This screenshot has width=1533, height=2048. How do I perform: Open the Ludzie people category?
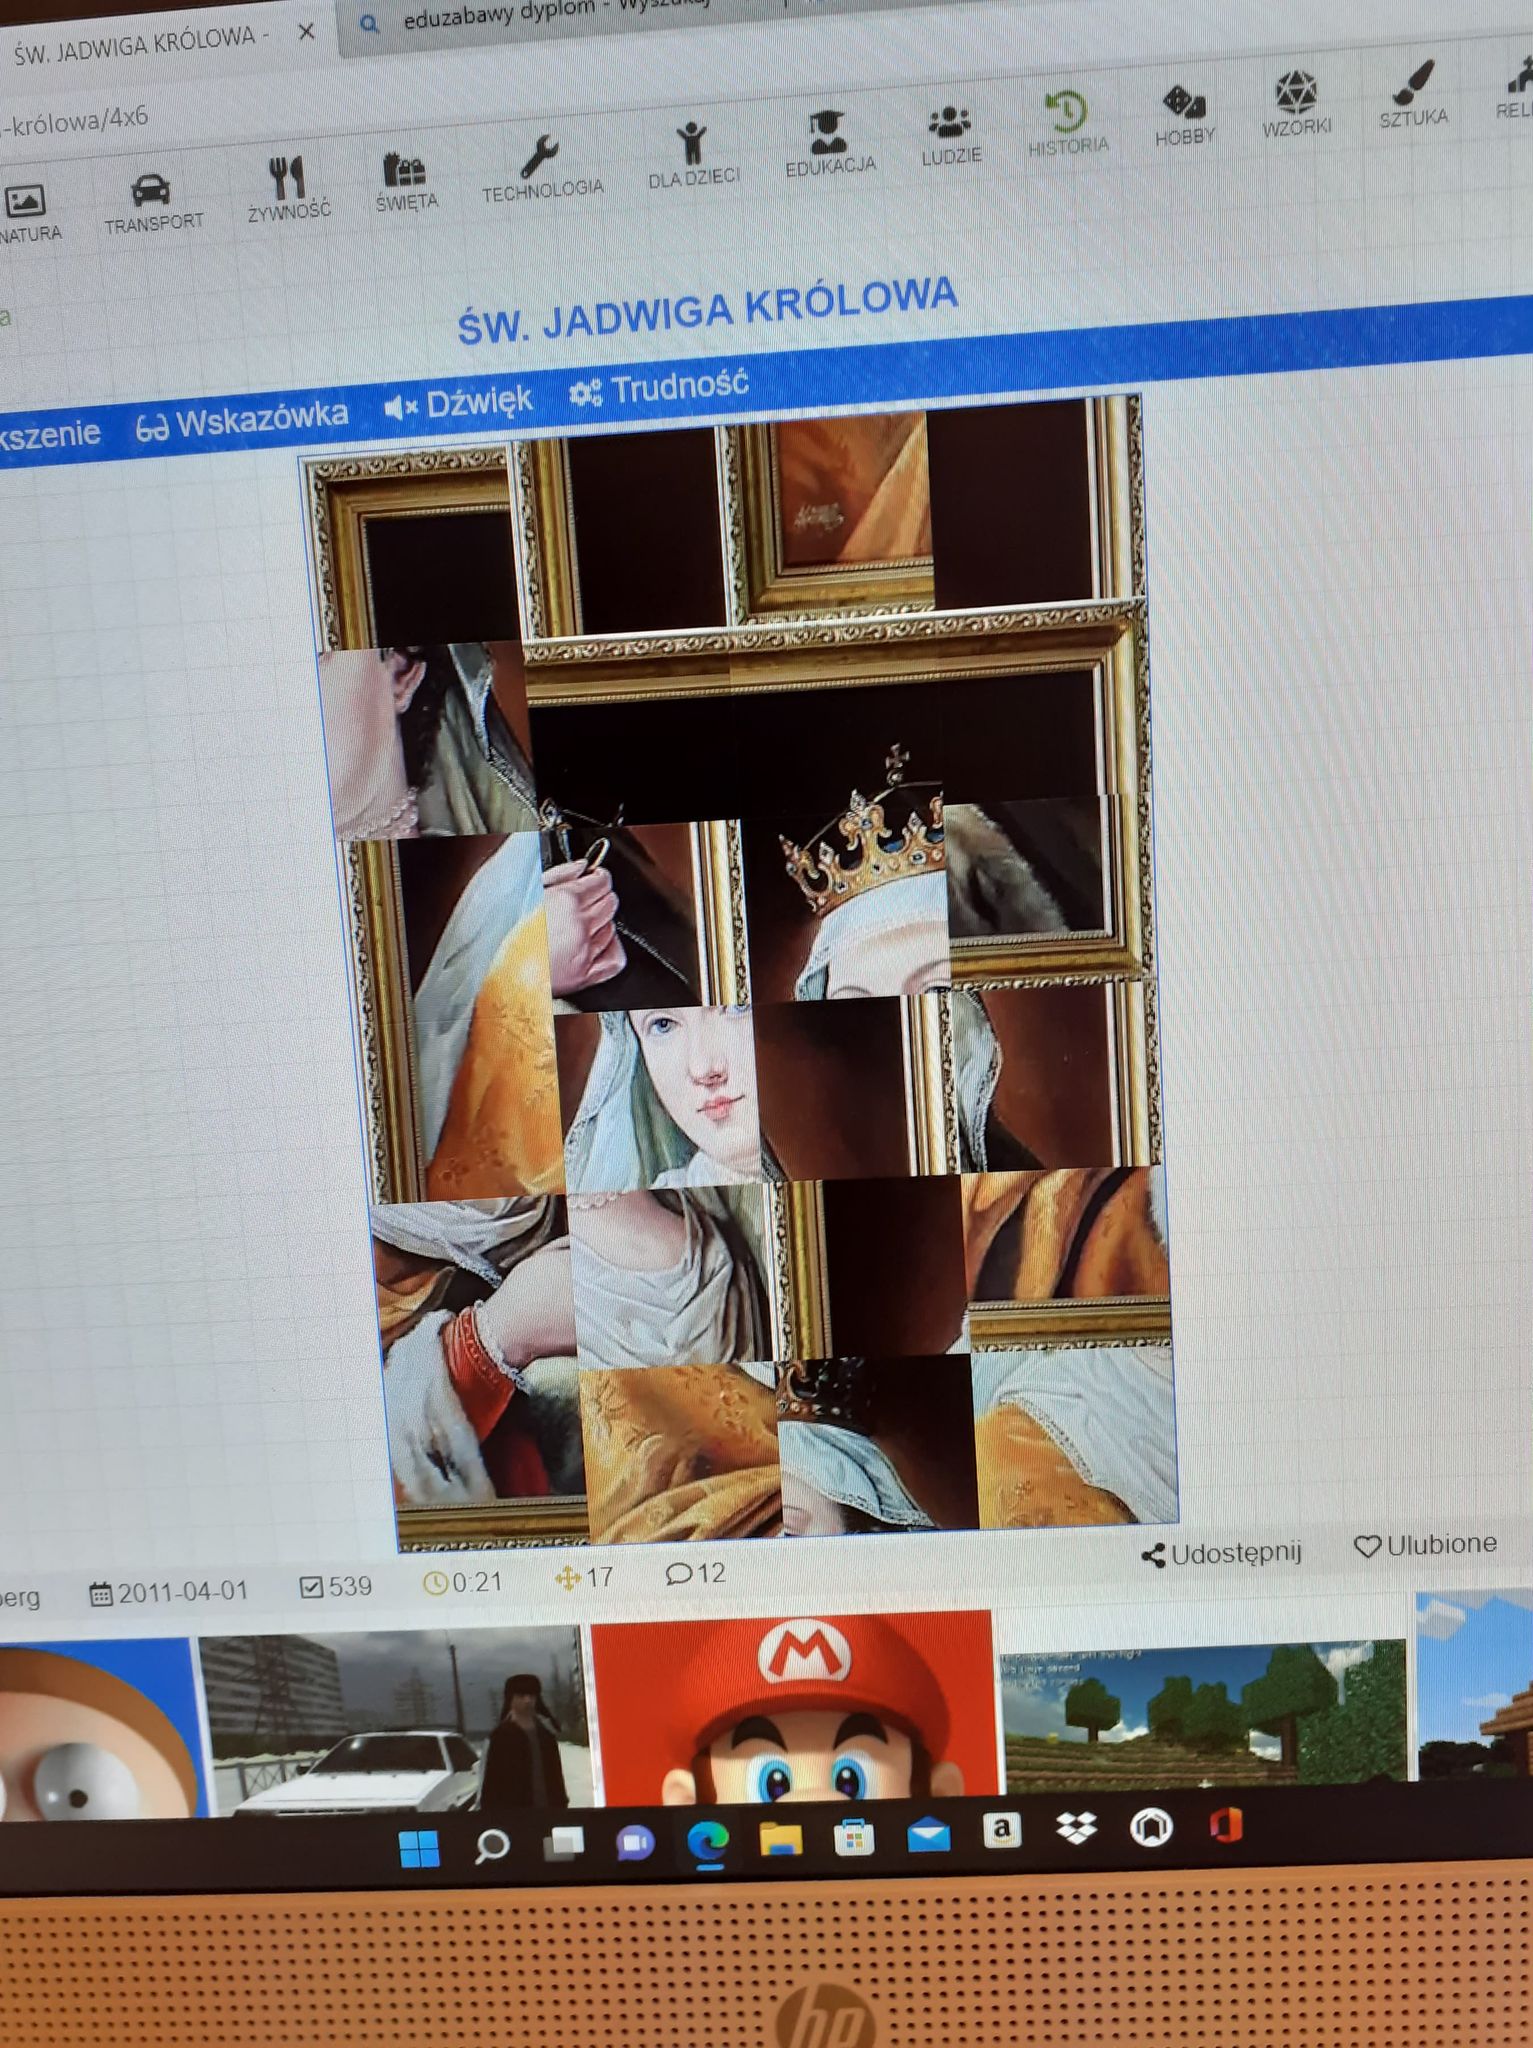[951, 135]
